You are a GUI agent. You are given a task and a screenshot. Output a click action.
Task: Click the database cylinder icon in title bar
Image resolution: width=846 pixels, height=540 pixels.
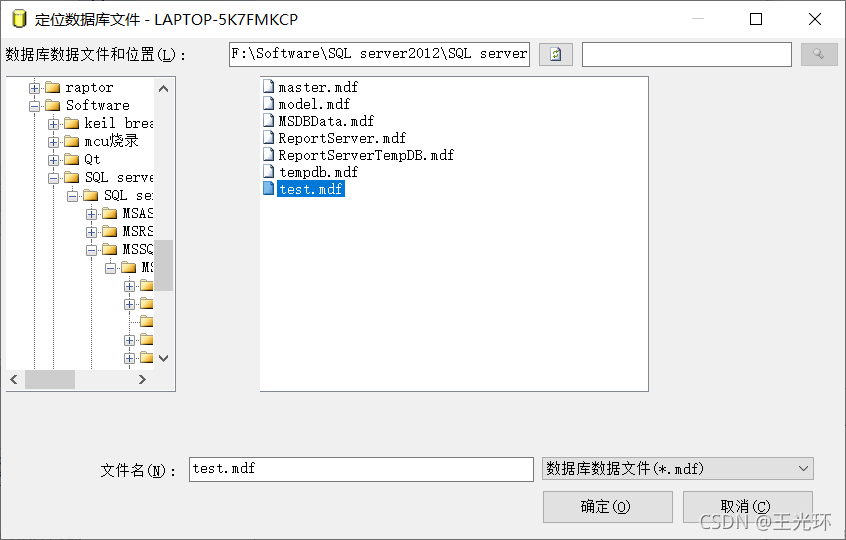pos(19,19)
